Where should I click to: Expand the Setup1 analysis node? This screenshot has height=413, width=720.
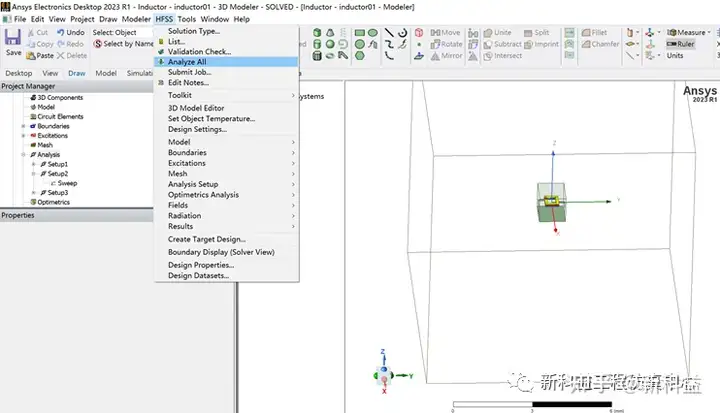point(34,164)
